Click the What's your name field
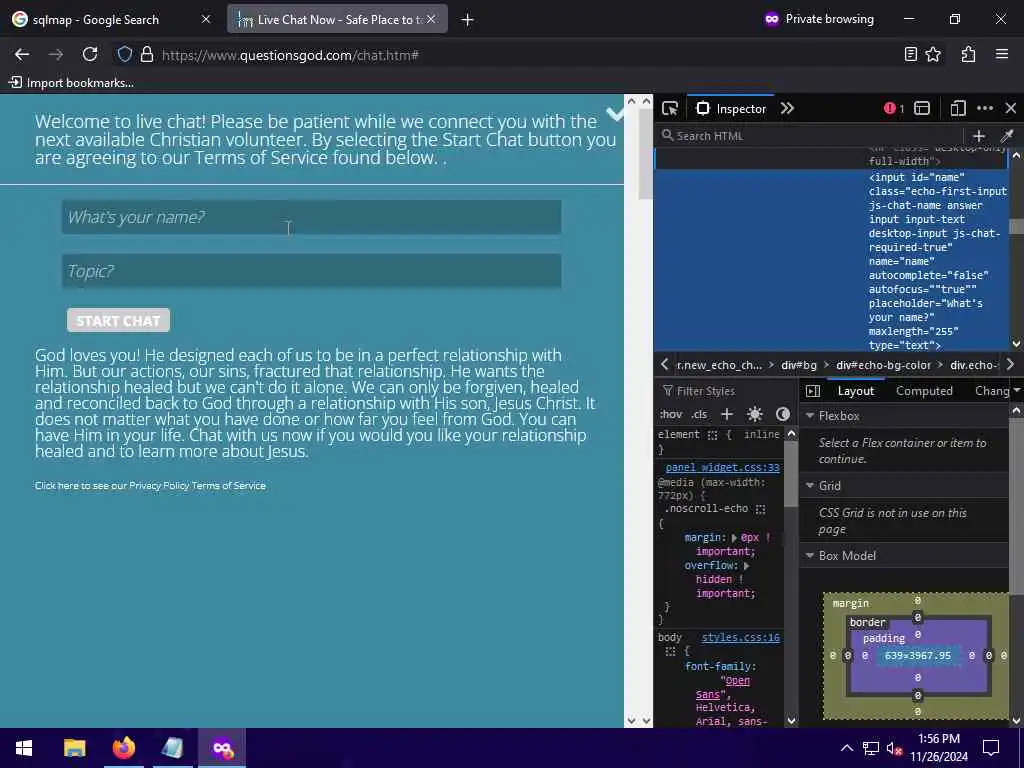The width and height of the screenshot is (1024, 768). [x=312, y=217]
